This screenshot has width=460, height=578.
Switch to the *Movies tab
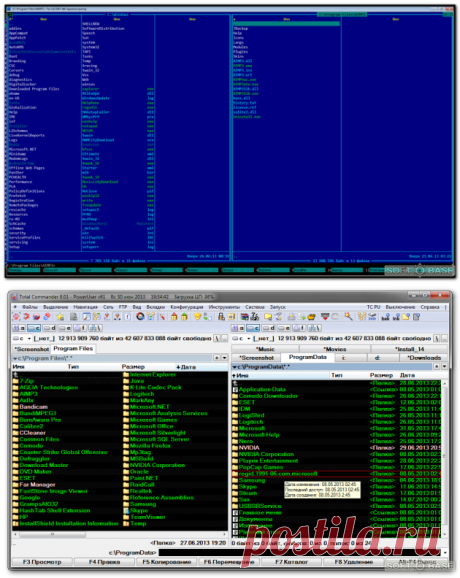335,349
